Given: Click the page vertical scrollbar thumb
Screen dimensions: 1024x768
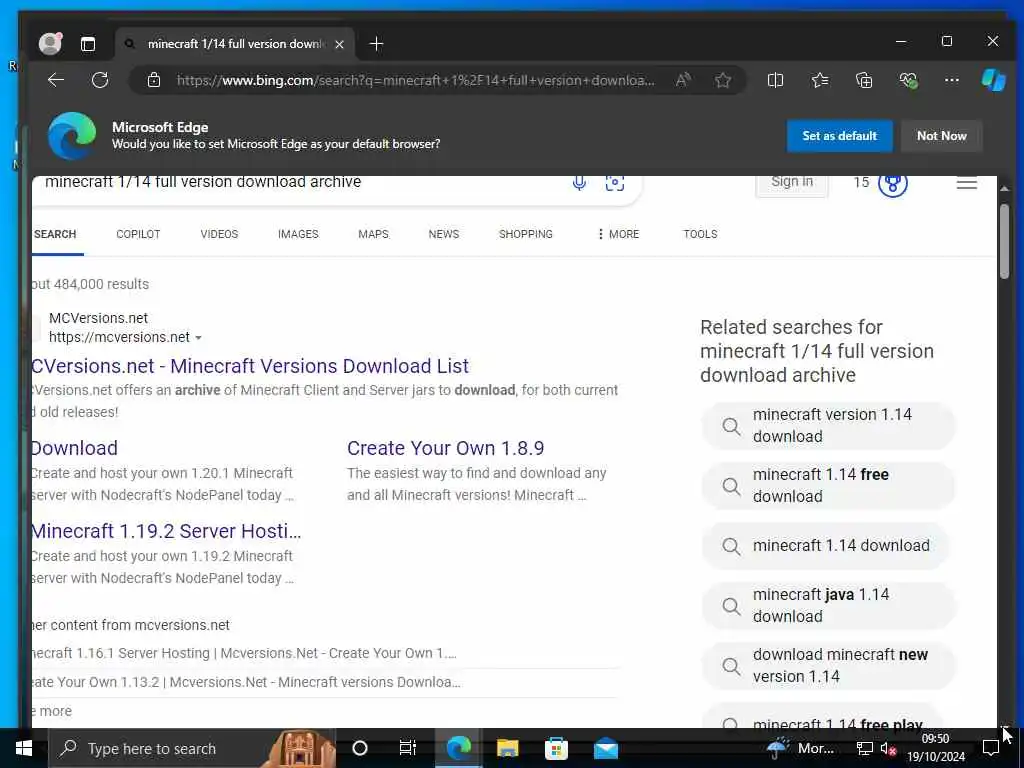Looking at the screenshot, I should pyautogui.click(x=1004, y=242).
